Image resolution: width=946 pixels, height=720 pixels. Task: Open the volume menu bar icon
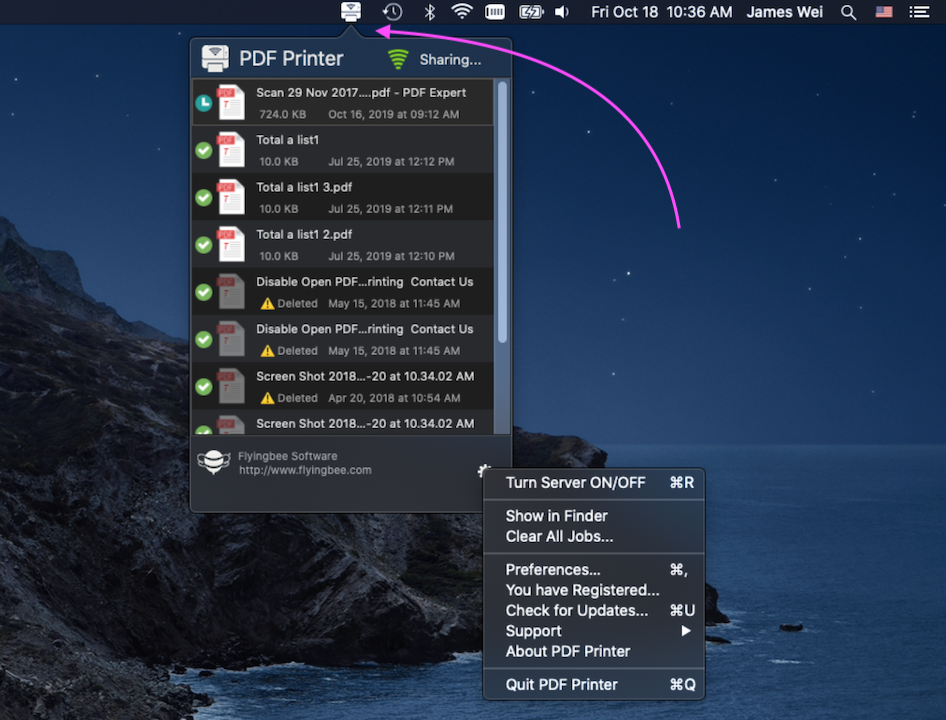(562, 12)
